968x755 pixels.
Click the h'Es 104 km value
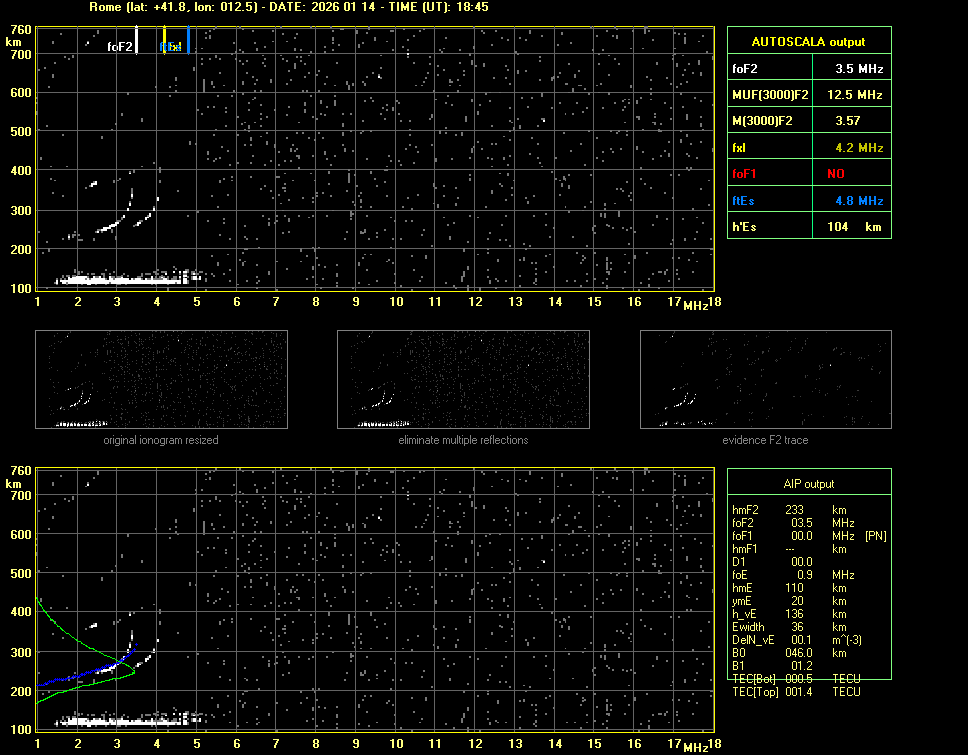pos(851,227)
